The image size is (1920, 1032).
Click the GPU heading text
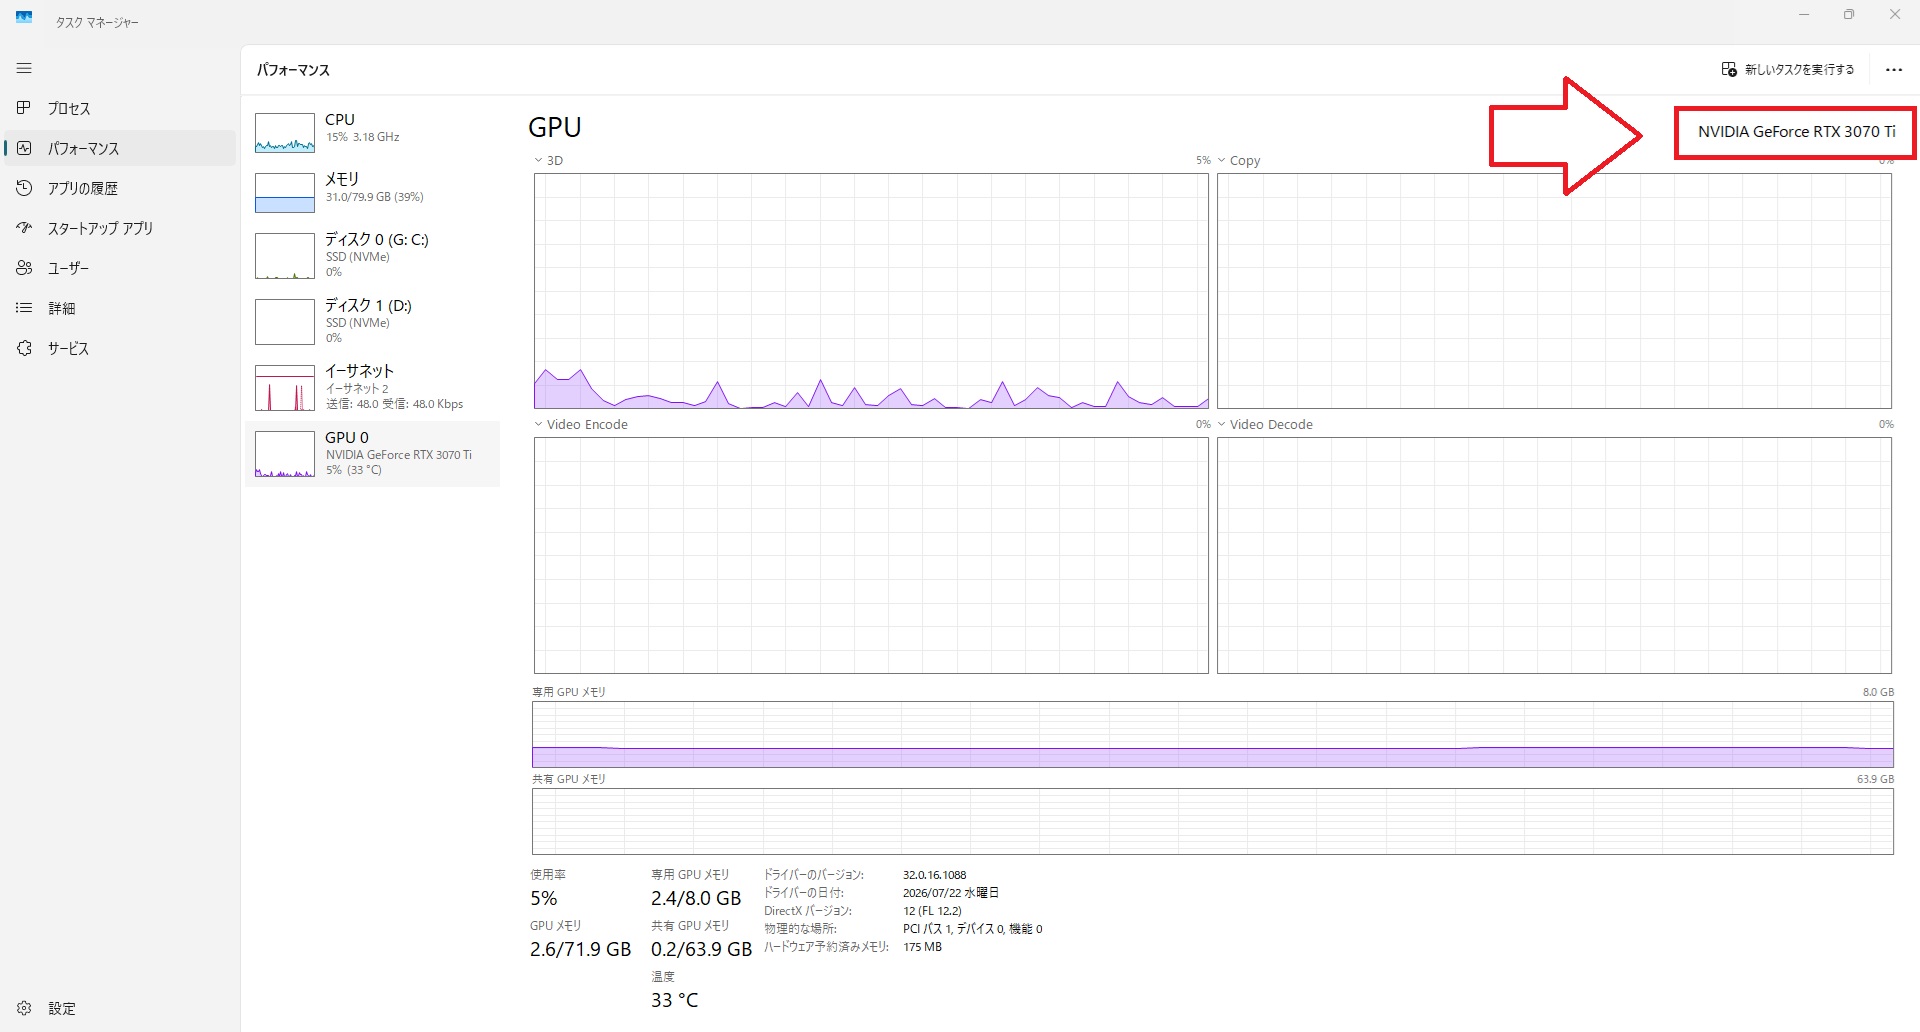pos(555,128)
